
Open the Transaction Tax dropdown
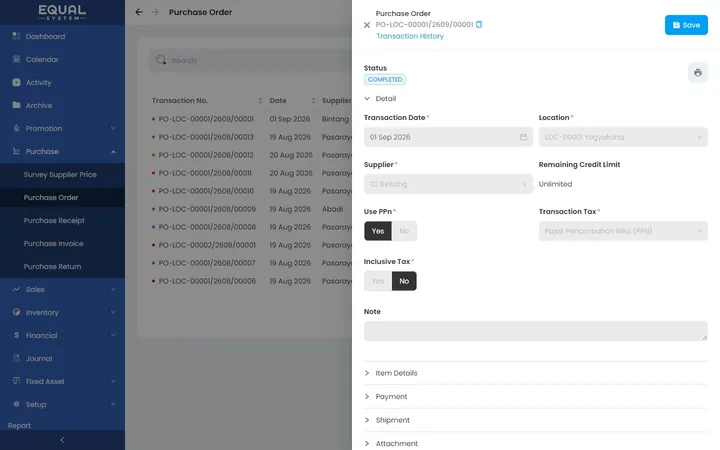pyautogui.click(x=623, y=231)
